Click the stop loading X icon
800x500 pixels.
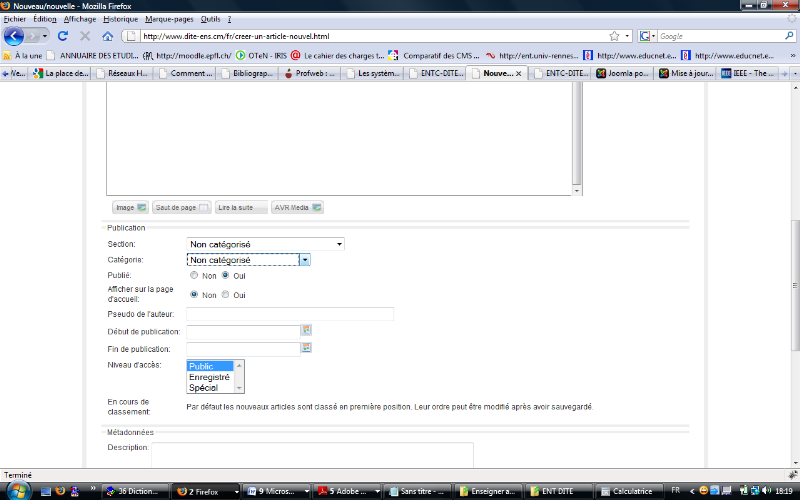coord(85,36)
